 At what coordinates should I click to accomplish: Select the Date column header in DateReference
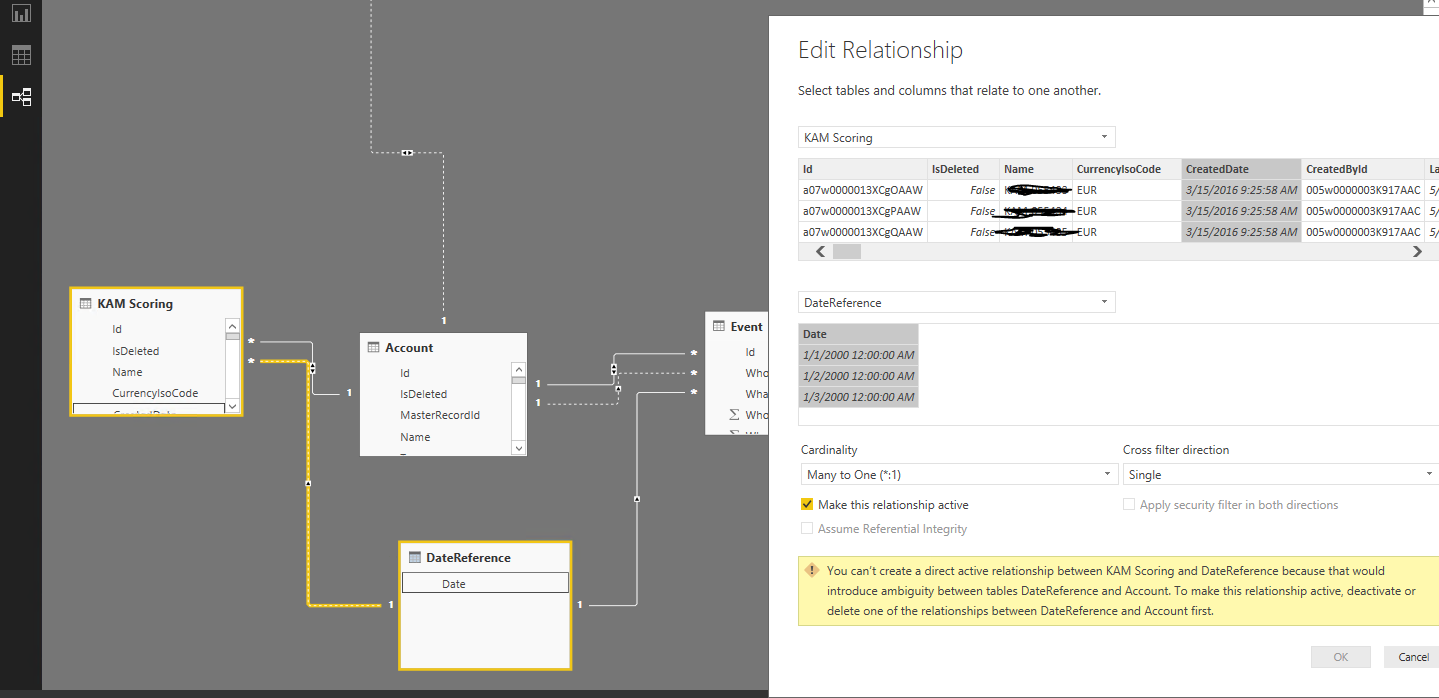pyautogui.click(x=858, y=334)
